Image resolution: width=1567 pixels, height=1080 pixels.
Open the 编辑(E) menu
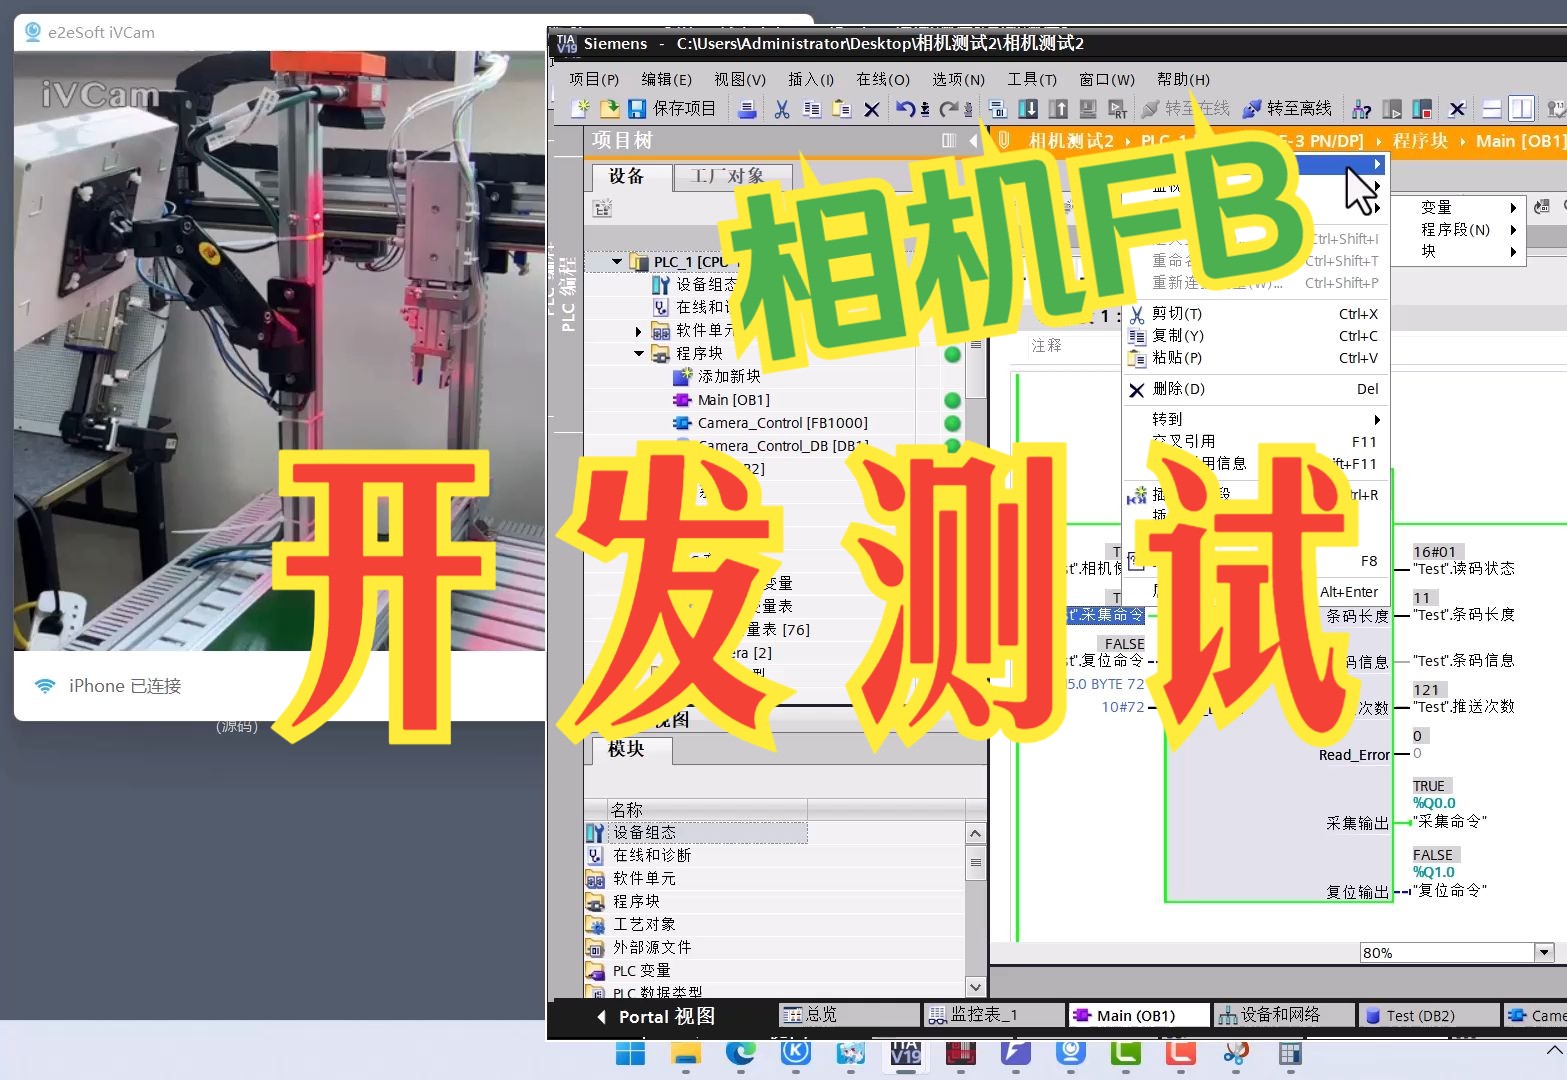point(666,79)
